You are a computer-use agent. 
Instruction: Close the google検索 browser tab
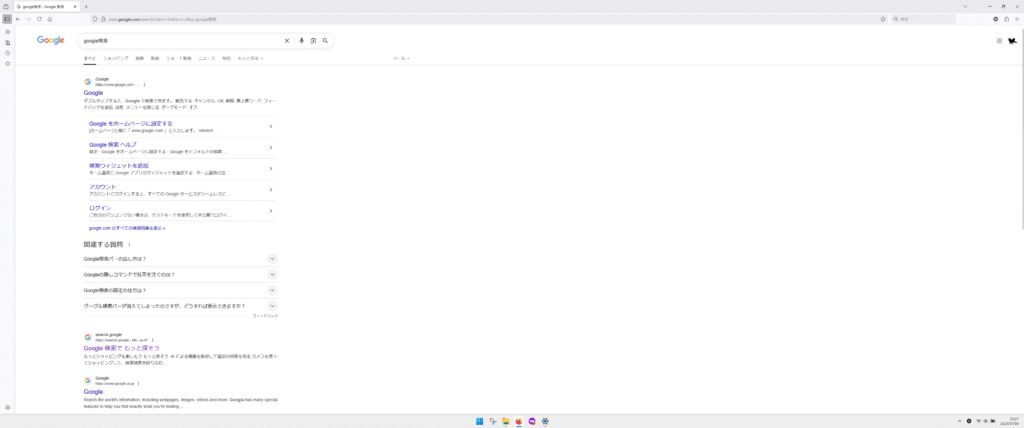(75, 7)
